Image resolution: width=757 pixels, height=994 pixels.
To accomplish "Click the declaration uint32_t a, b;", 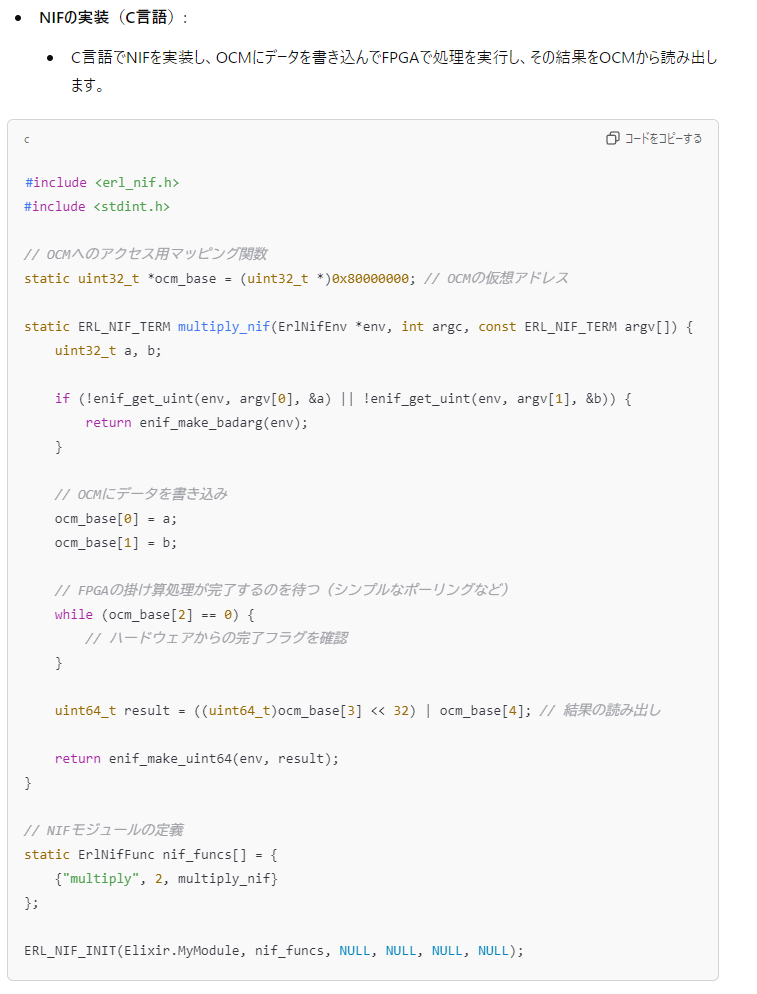I will click(x=108, y=351).
